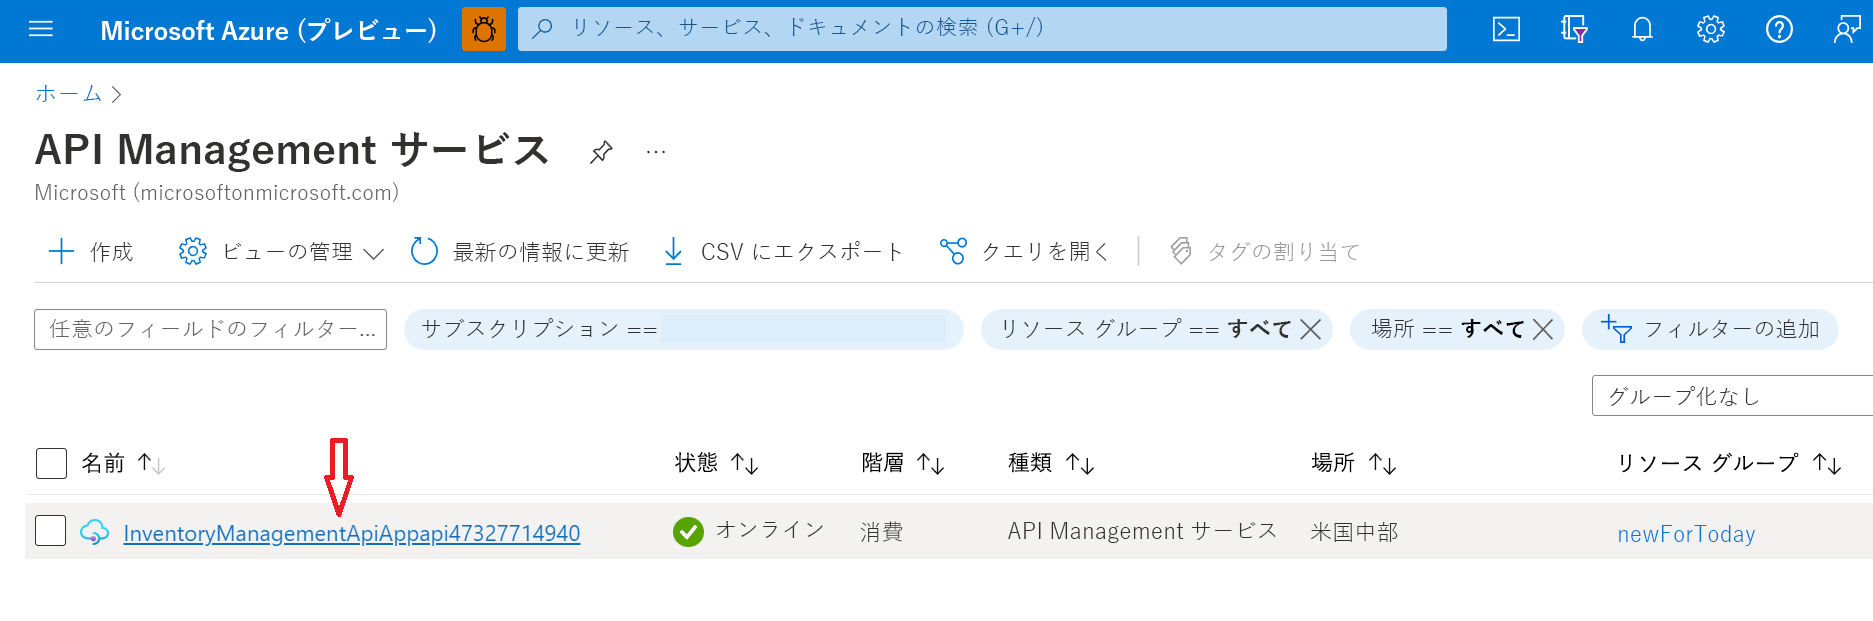The image size is (1873, 621).
Task: Open the directory and subscription filter icon
Action: (x=1574, y=29)
